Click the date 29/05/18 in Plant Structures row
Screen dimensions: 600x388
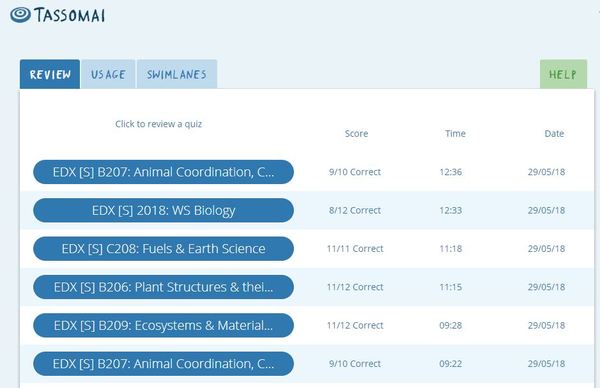click(x=546, y=287)
